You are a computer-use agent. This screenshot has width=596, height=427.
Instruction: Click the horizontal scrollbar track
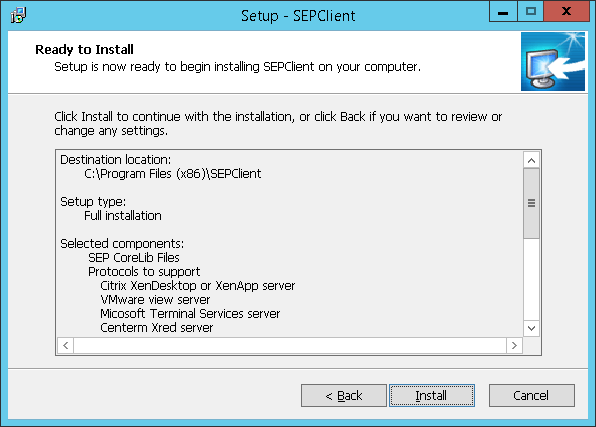290,345
